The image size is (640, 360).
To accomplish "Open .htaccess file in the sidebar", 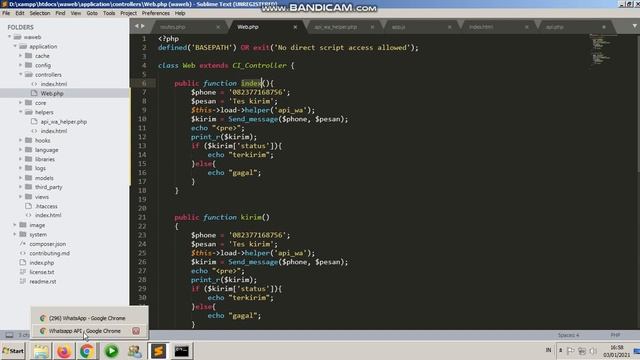I will [x=46, y=206].
